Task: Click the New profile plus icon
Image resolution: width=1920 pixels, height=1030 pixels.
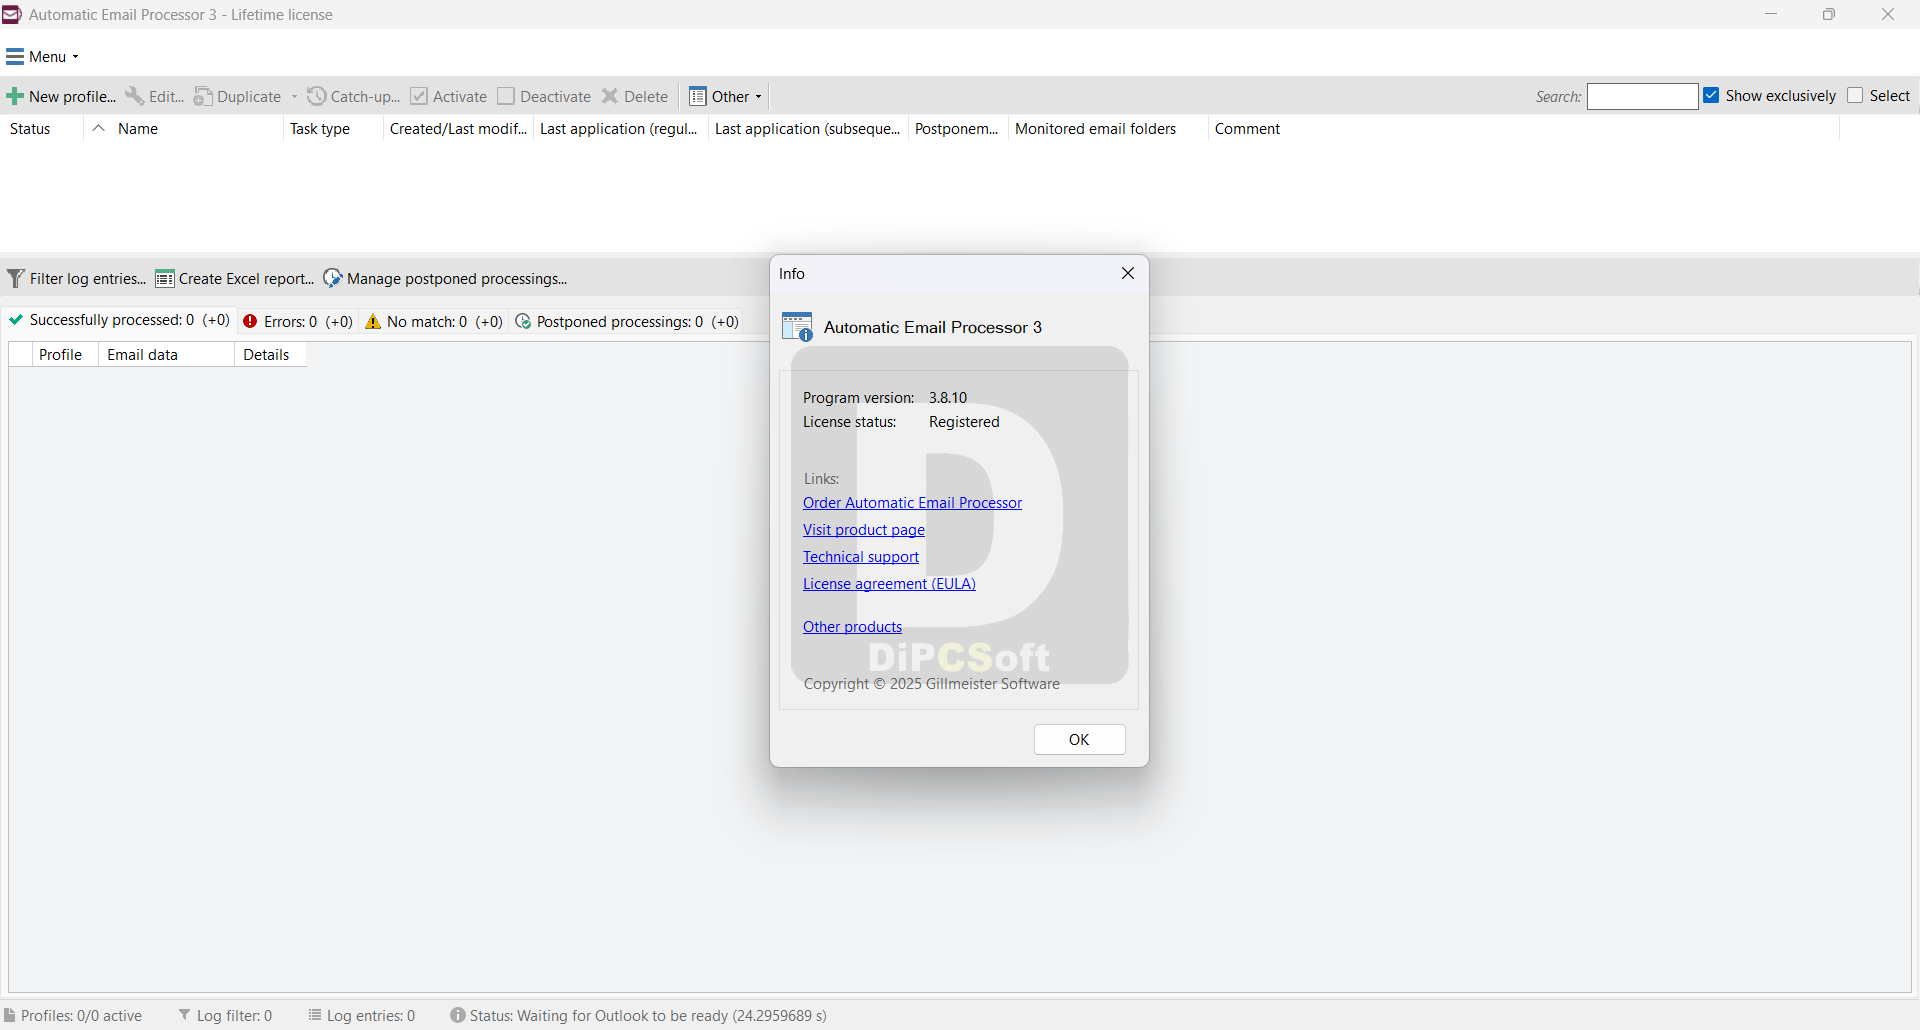Action: coord(15,97)
